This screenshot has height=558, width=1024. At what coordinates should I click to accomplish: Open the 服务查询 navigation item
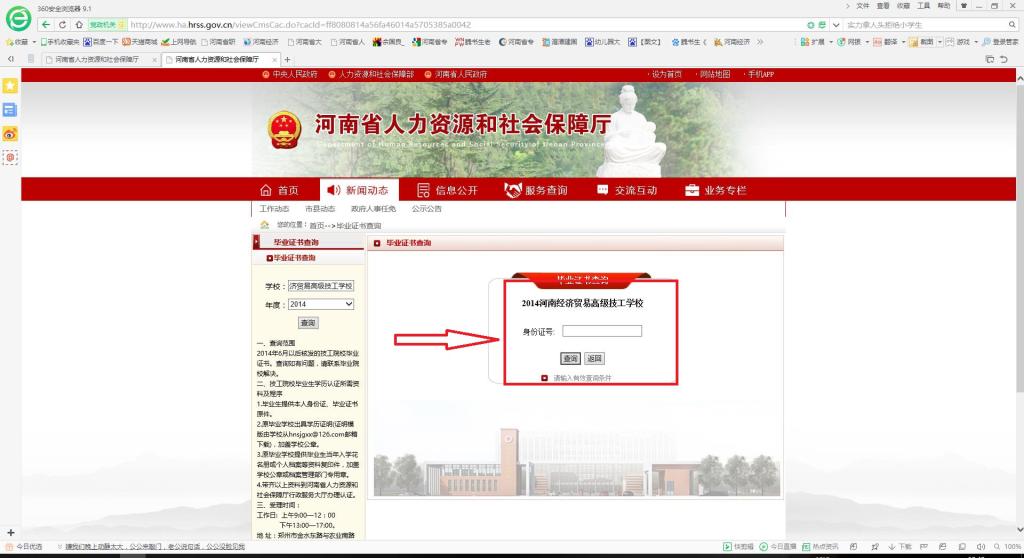coord(536,190)
